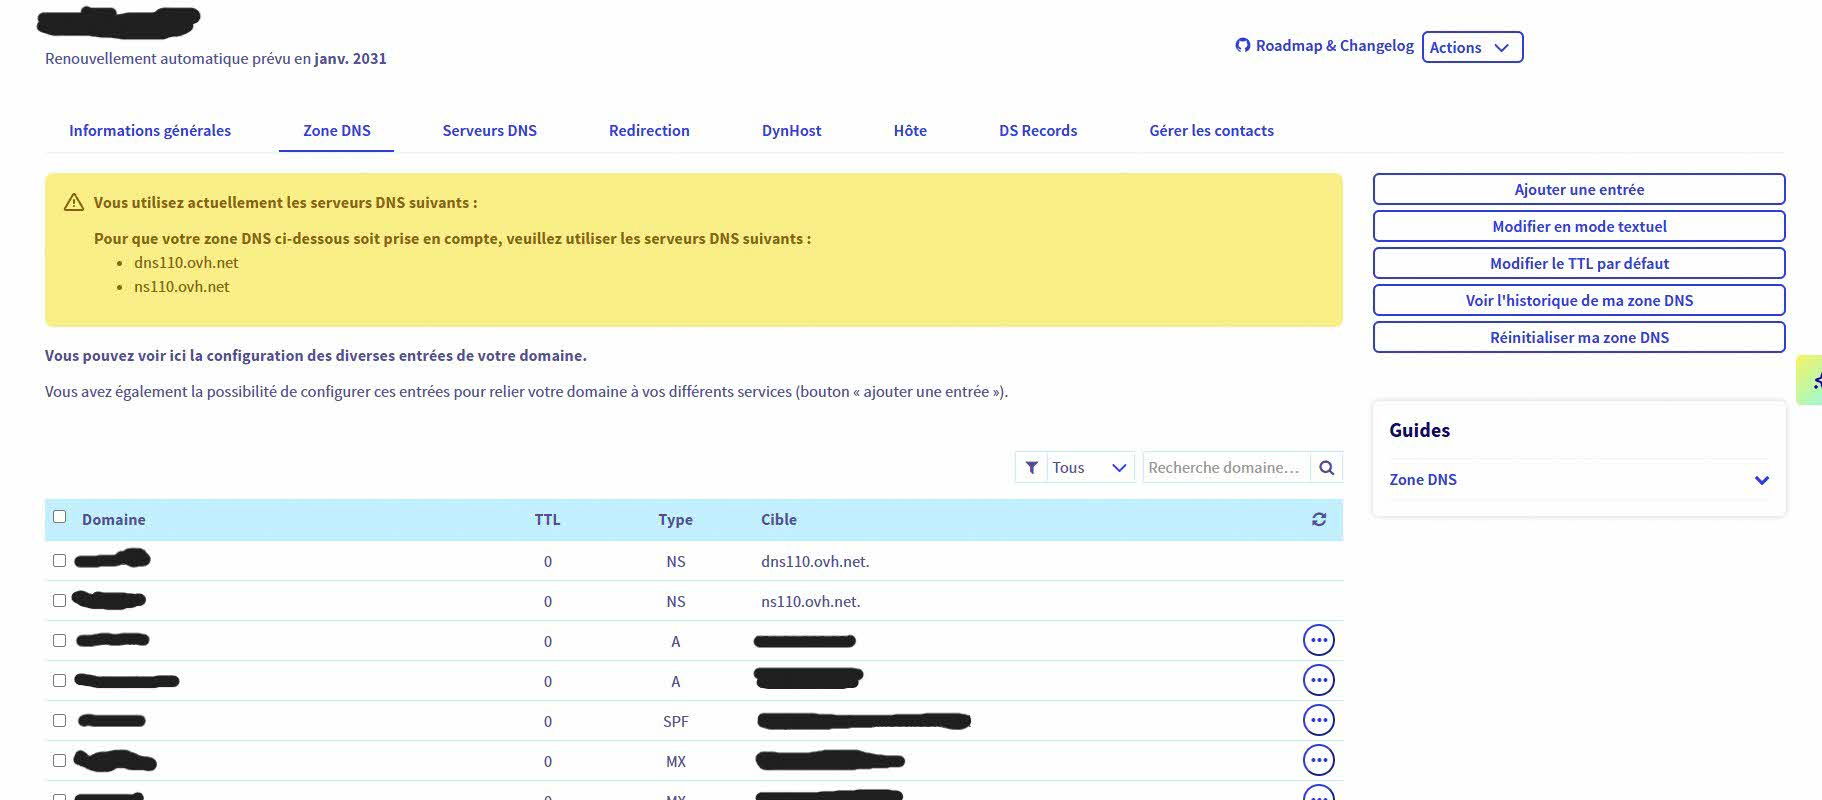Click Ajouter une entrée button
This screenshot has height=800, width=1822.
[1578, 189]
